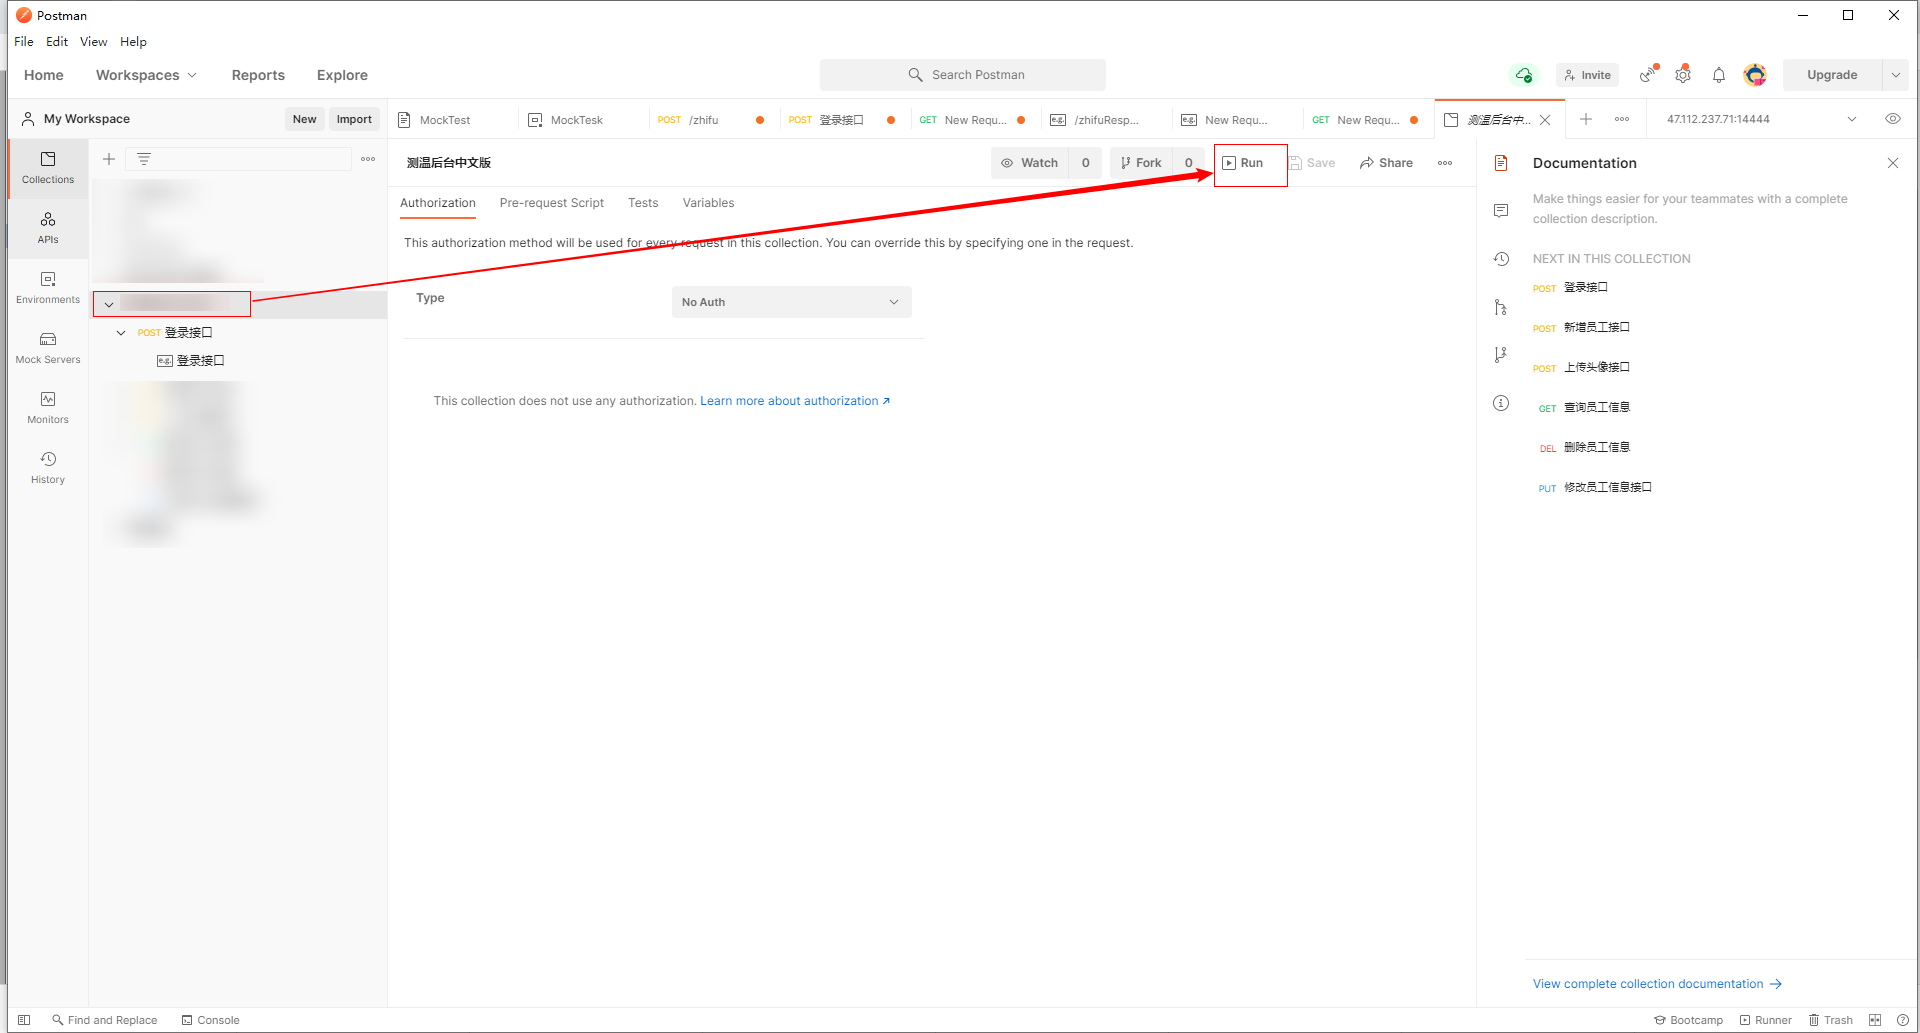1920x1033 pixels.
Task: Toggle the sidebar from the status bar
Action: tap(24, 1020)
